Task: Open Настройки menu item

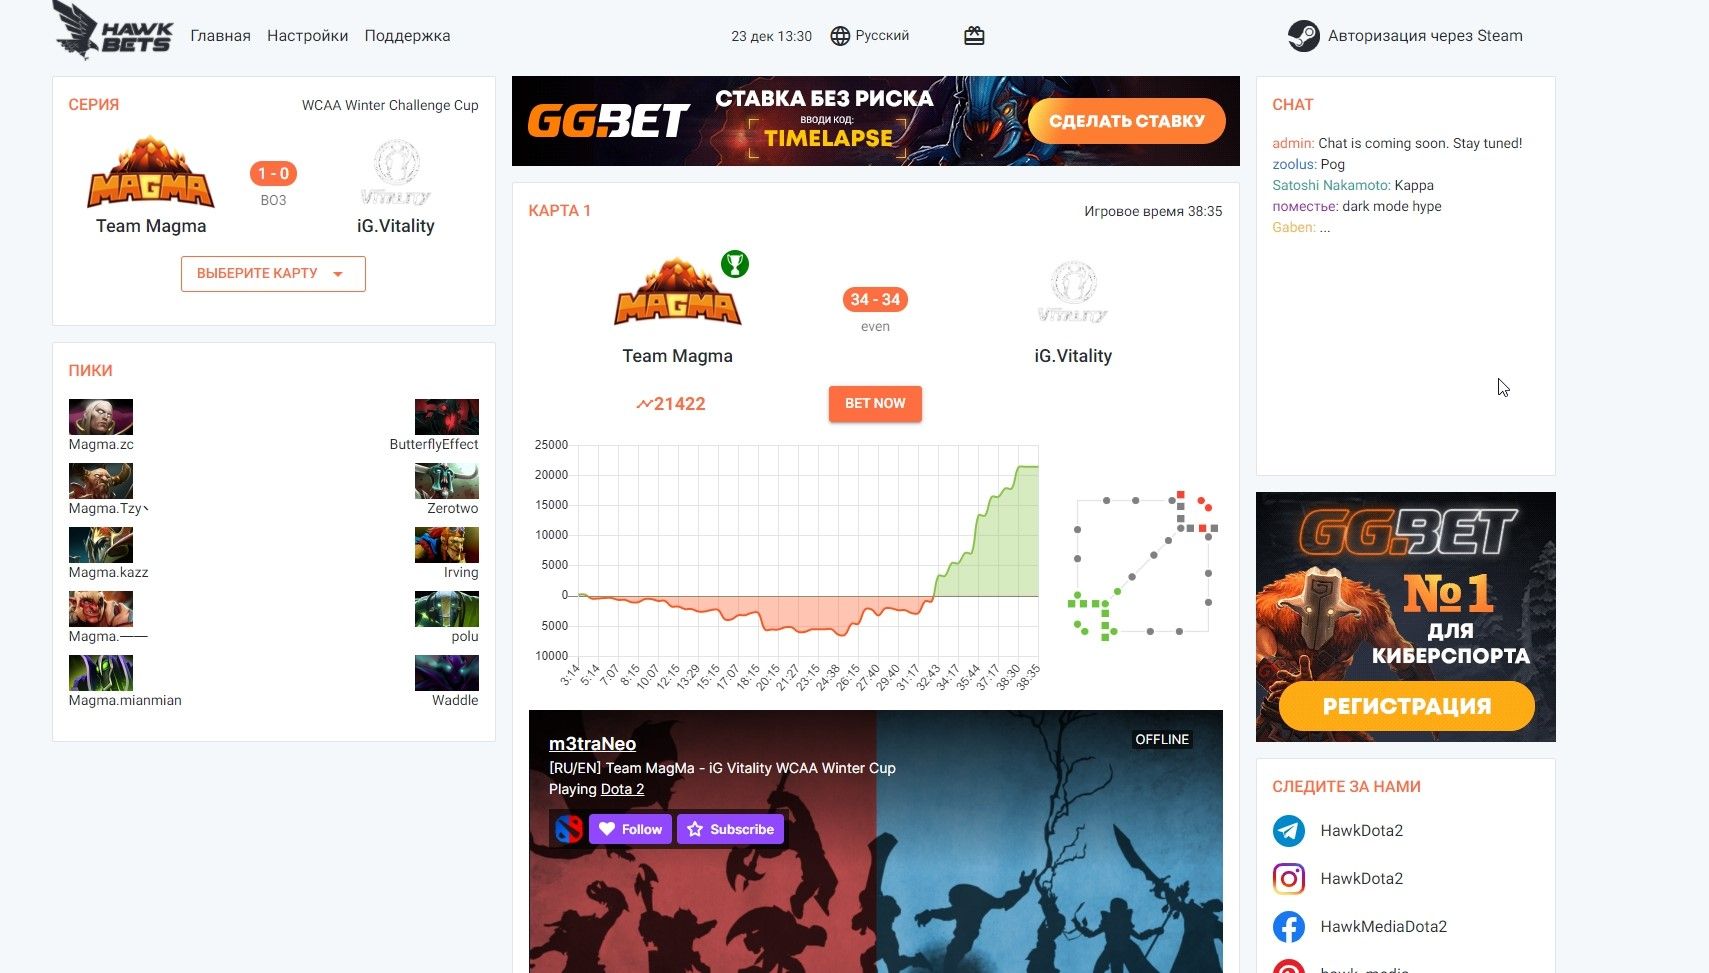Action: 307,36
